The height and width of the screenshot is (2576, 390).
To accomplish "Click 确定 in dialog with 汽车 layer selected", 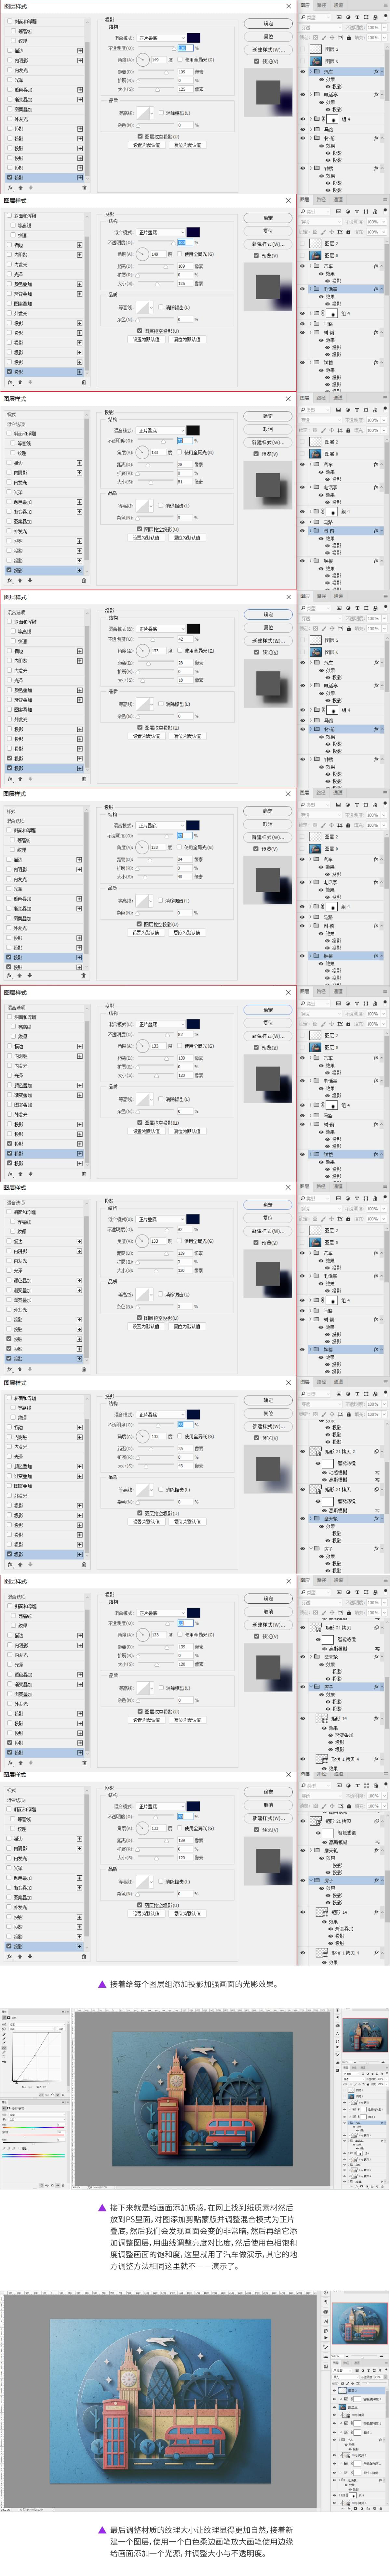I will pos(268,23).
